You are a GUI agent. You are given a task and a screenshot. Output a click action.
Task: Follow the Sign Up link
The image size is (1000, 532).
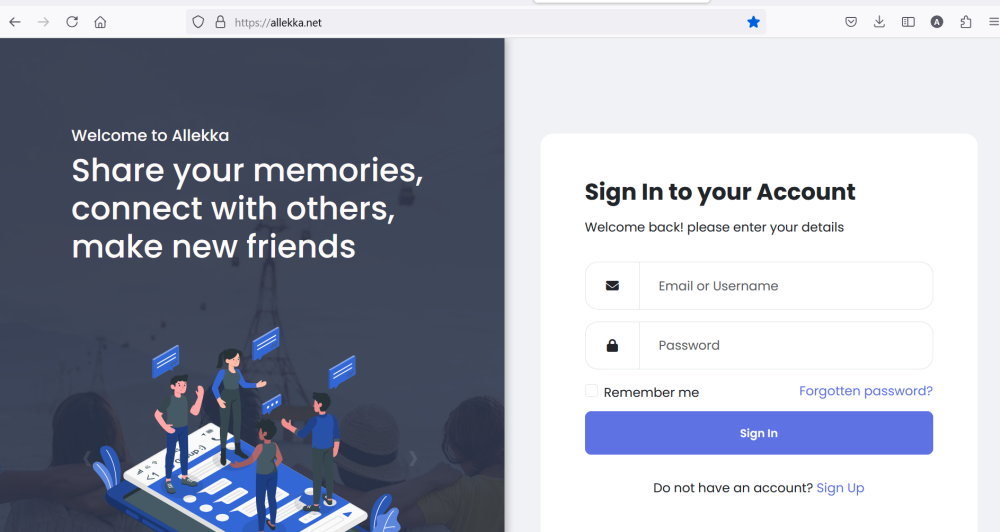(841, 488)
